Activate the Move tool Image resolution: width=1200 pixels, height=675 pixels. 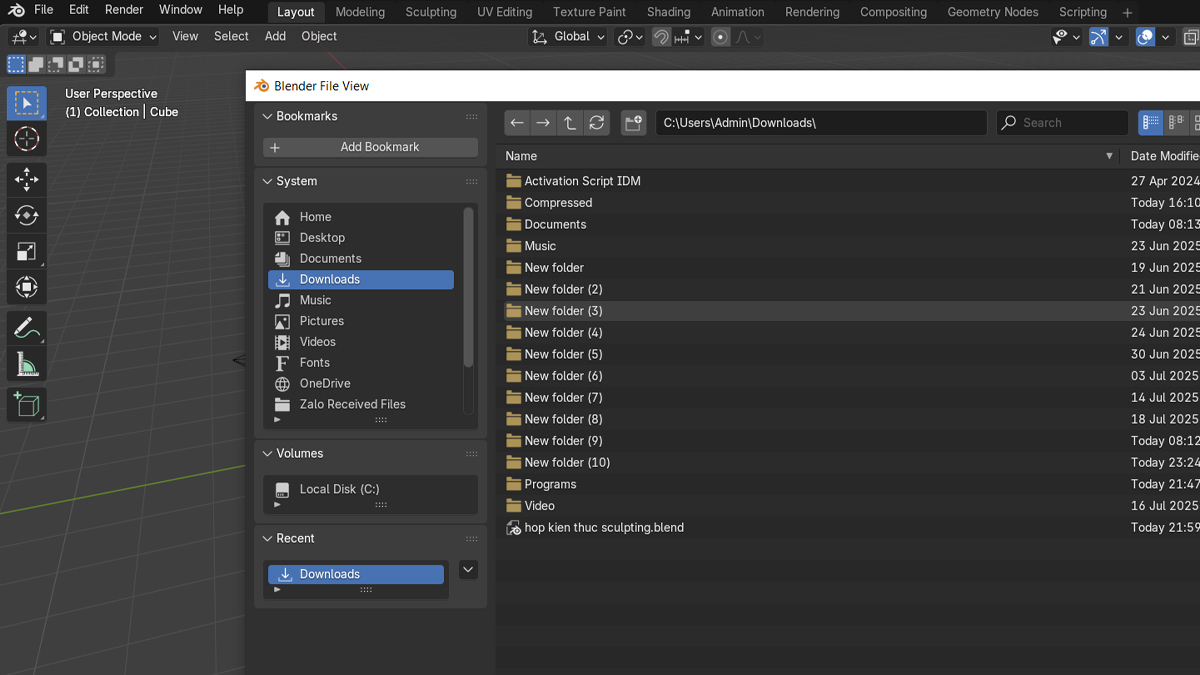[27, 179]
